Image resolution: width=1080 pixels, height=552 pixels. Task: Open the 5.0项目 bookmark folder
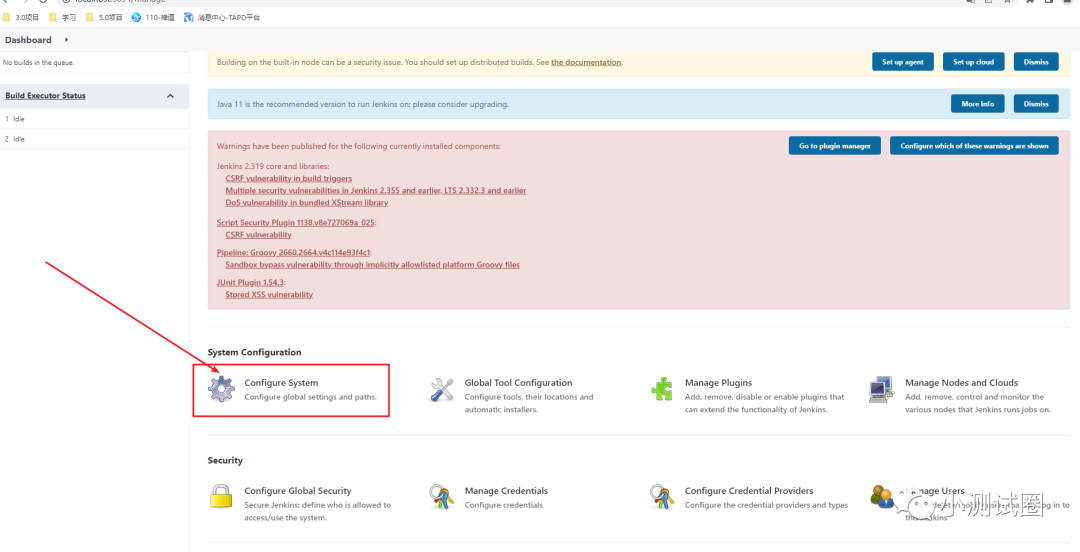105,17
